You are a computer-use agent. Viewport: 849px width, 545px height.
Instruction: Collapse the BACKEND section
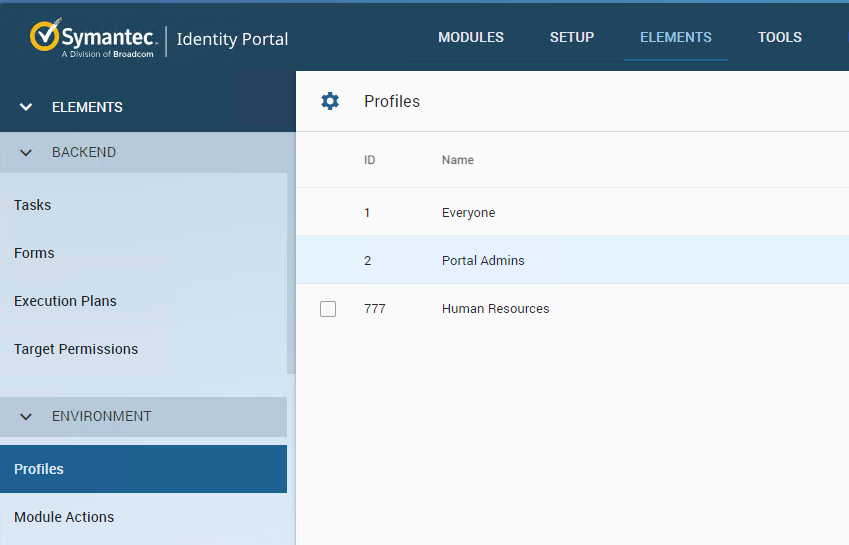[26, 153]
